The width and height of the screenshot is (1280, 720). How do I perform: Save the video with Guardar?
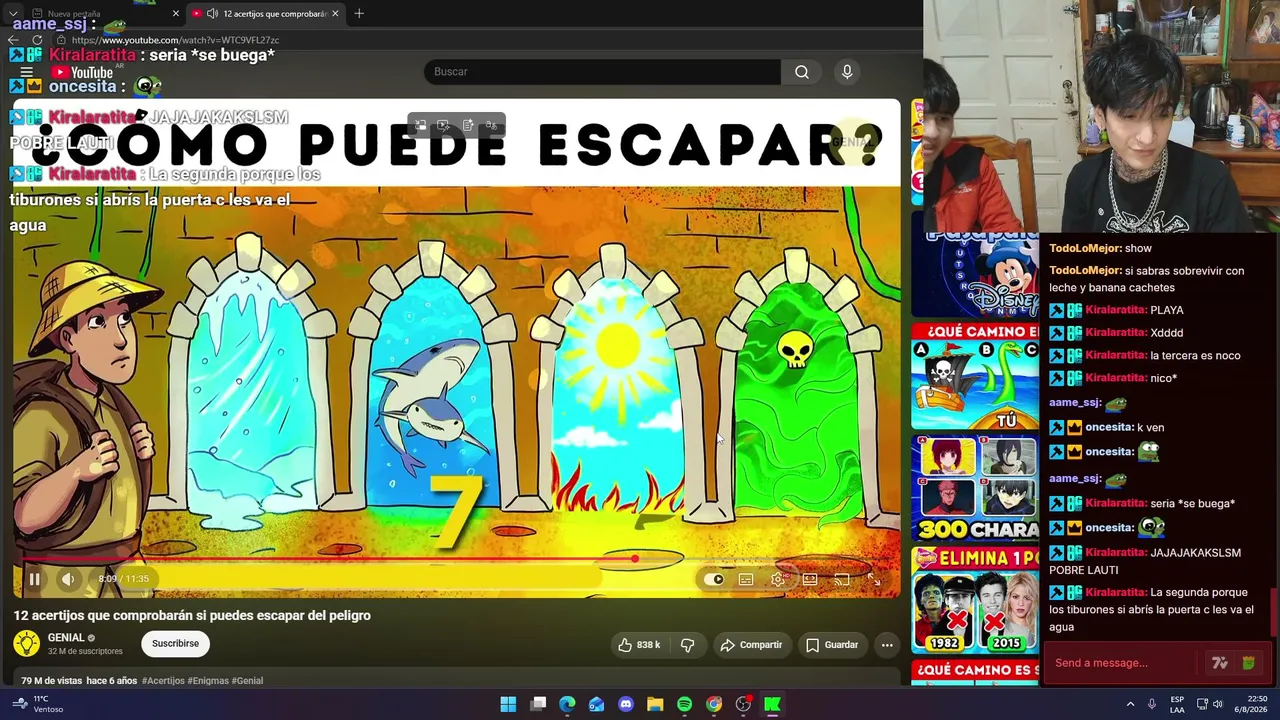[x=832, y=645]
